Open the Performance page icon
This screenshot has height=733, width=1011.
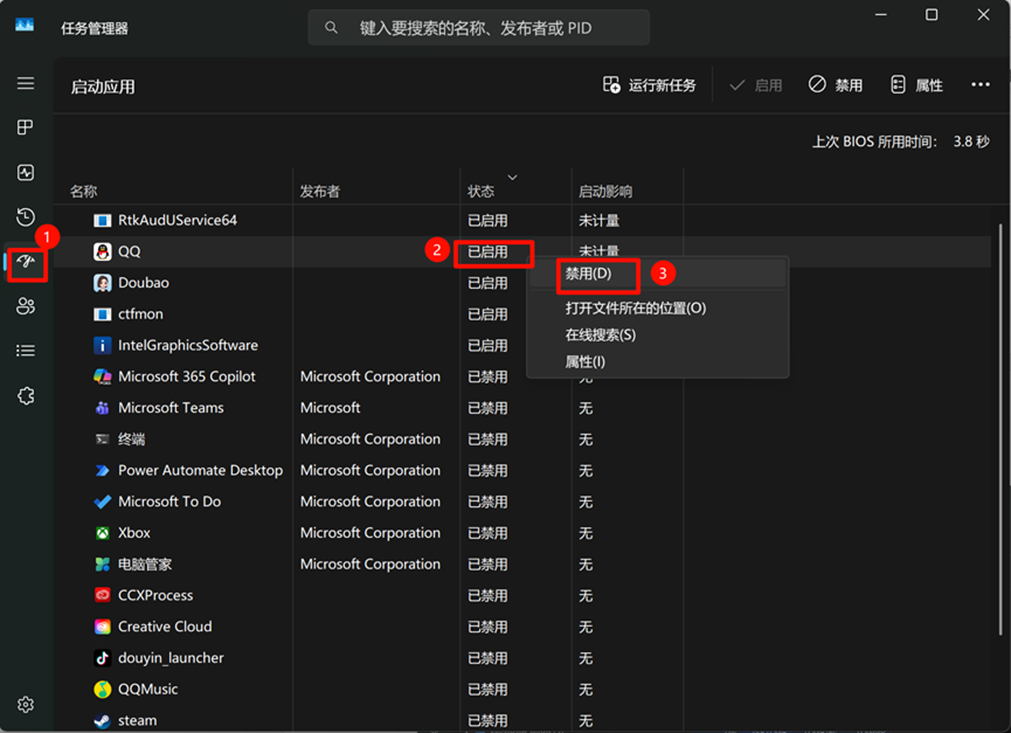(26, 173)
